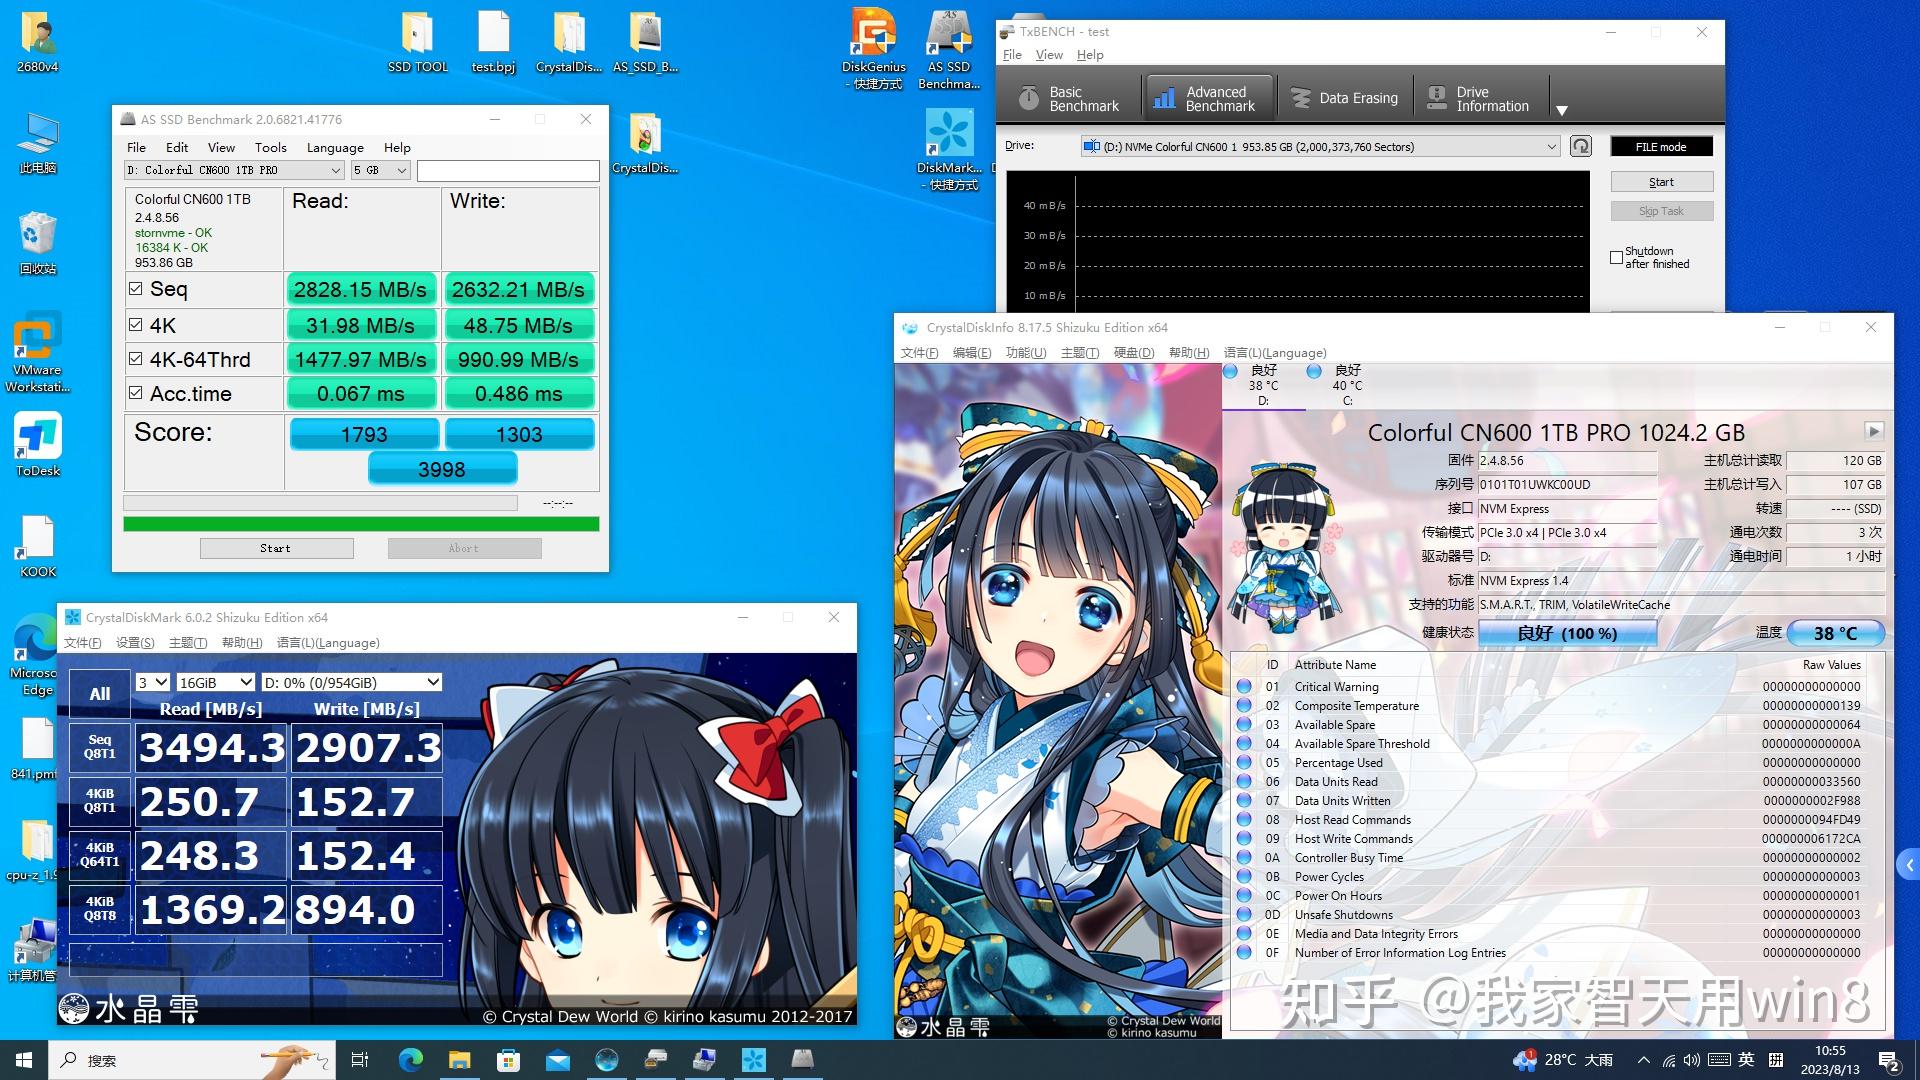This screenshot has width=1920, height=1080.
Task: Open the 2680v4 desktop folder
Action: pyautogui.click(x=38, y=41)
